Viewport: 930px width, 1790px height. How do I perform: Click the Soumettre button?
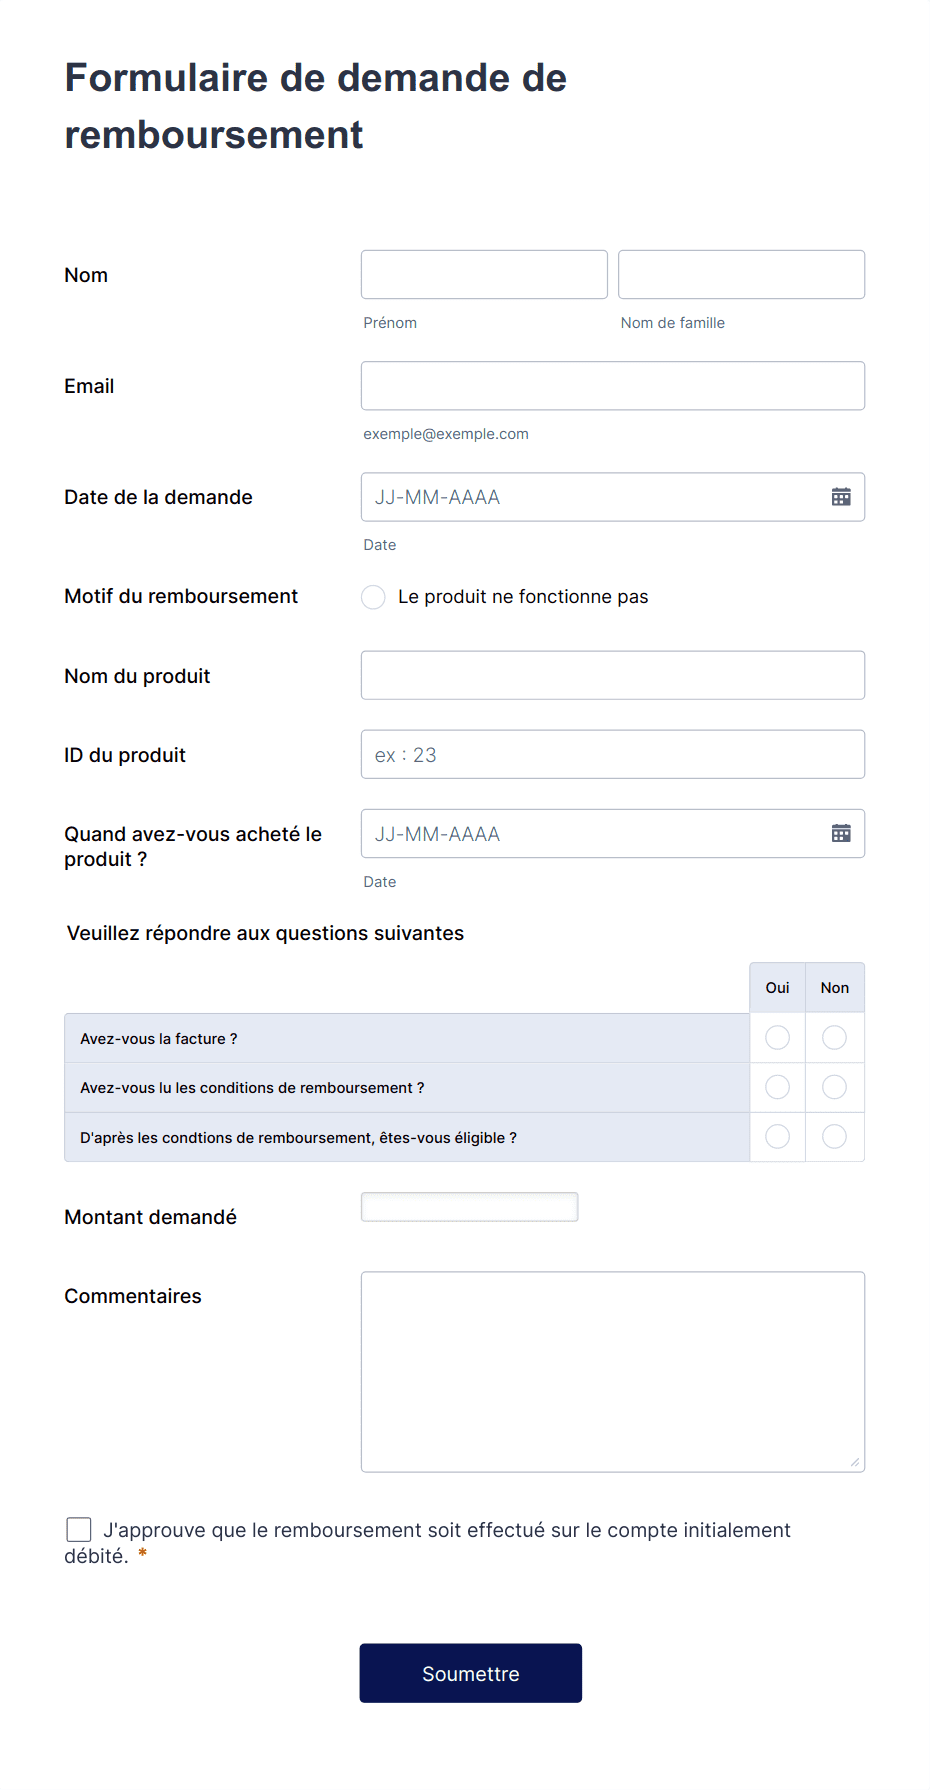tap(470, 1672)
